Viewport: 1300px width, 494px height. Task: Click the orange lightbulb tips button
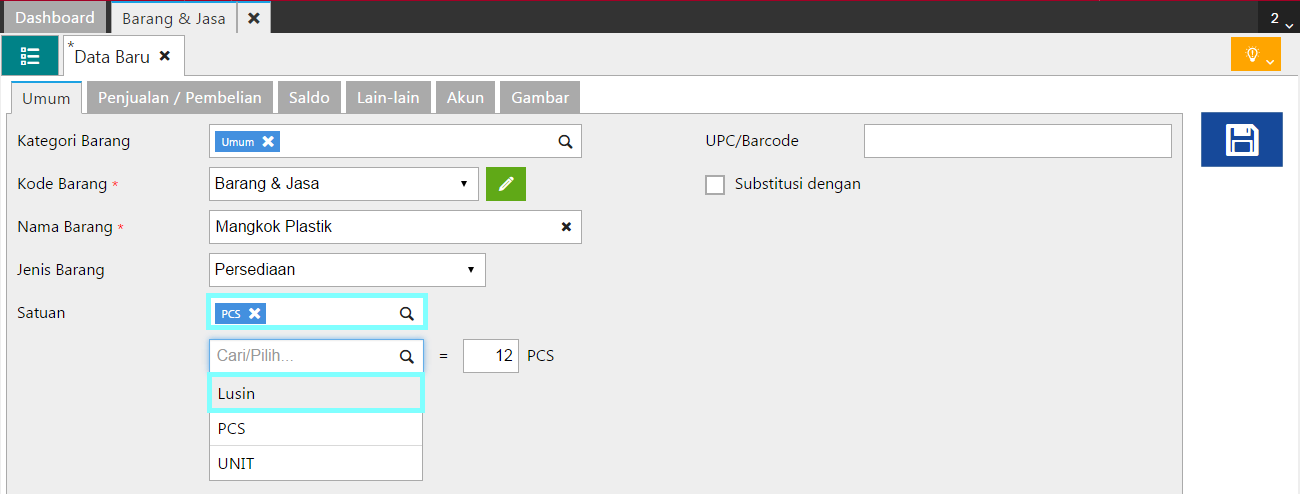[1255, 55]
